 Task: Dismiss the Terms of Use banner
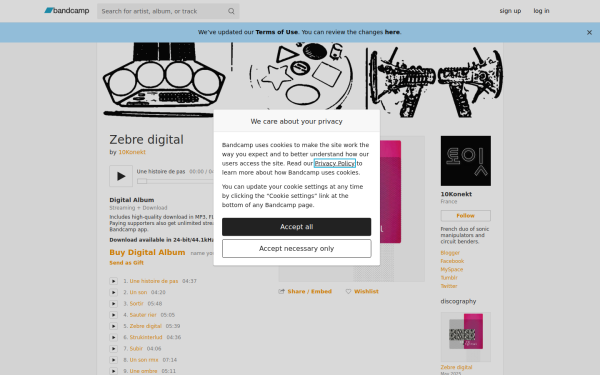point(589,33)
